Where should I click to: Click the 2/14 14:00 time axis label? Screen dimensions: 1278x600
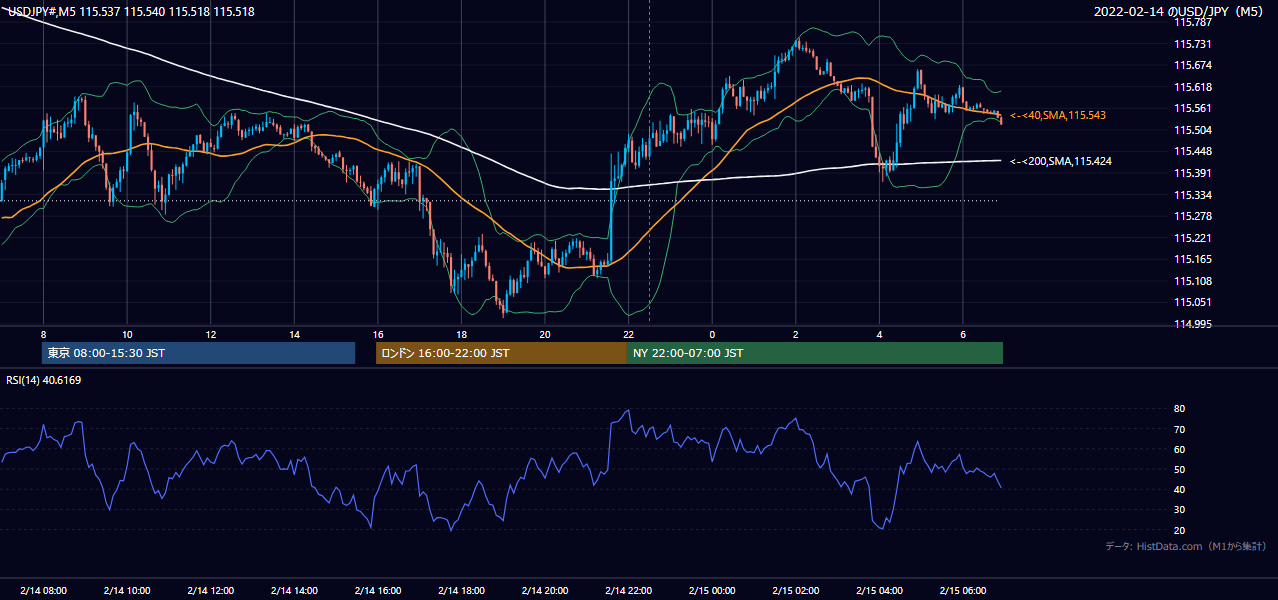tap(294, 590)
